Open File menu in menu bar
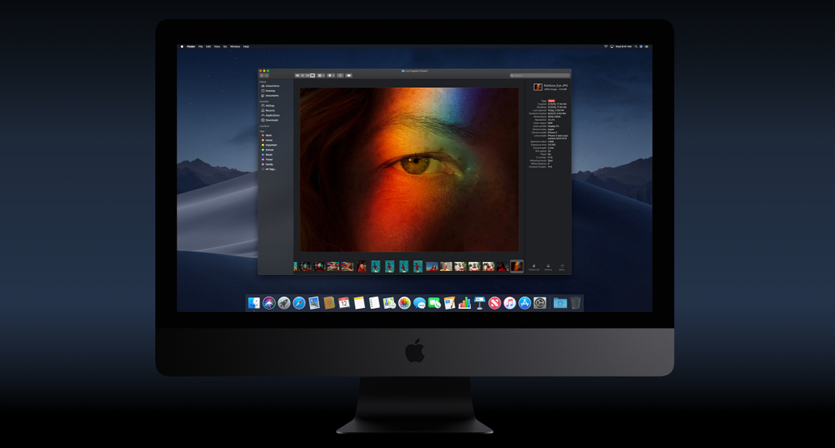The height and width of the screenshot is (448, 835). (201, 46)
